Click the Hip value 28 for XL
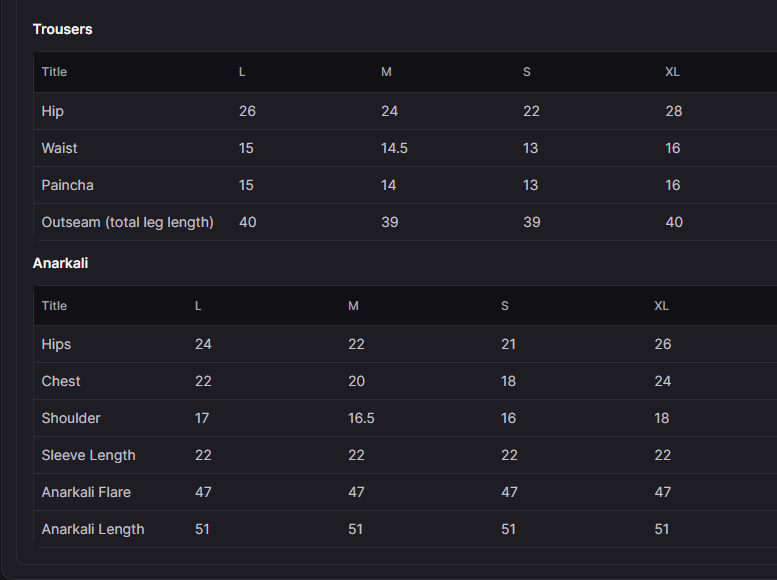Screen dimensions: 777x580 [x=674, y=111]
